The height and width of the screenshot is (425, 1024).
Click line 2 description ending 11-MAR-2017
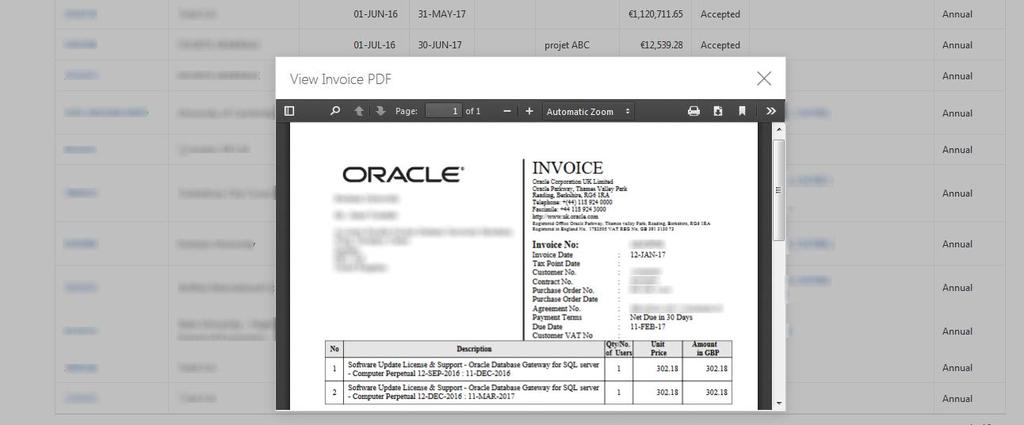[473, 392]
